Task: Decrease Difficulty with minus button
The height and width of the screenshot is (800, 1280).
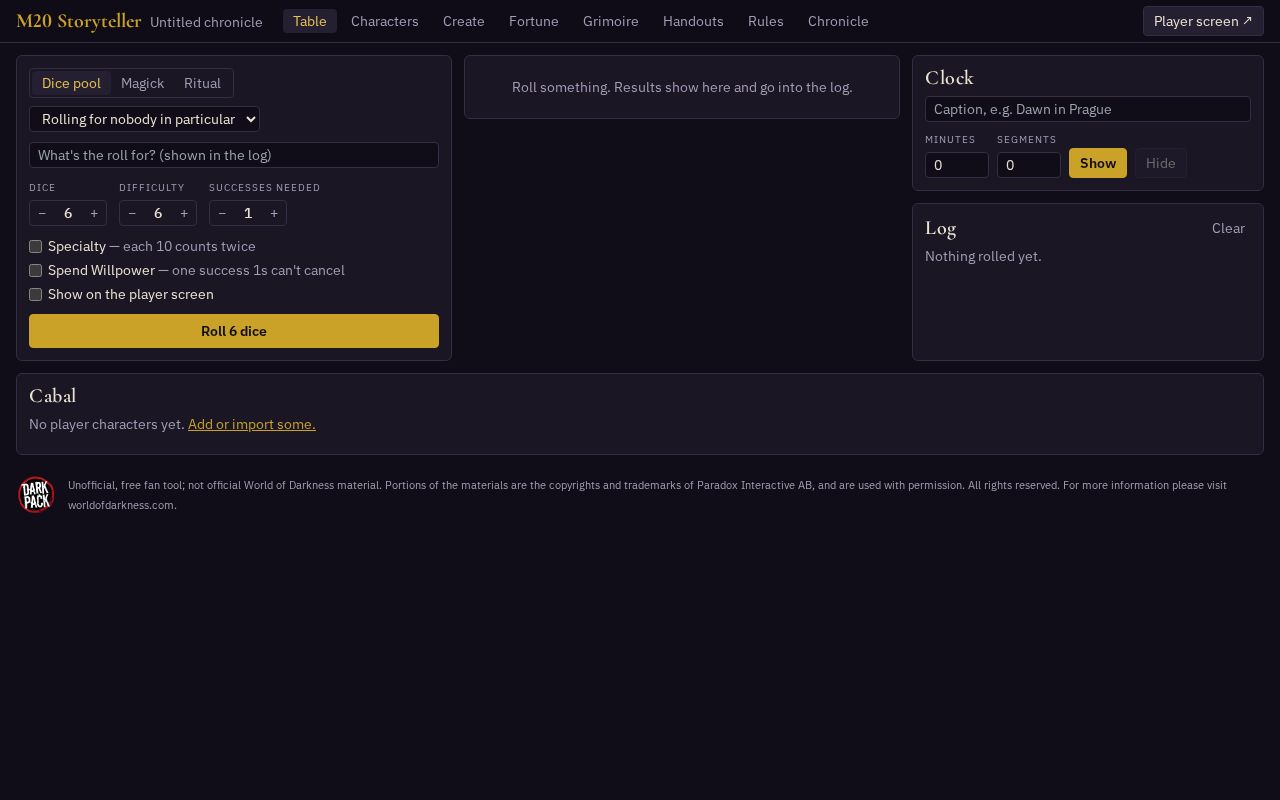Action: [132, 213]
